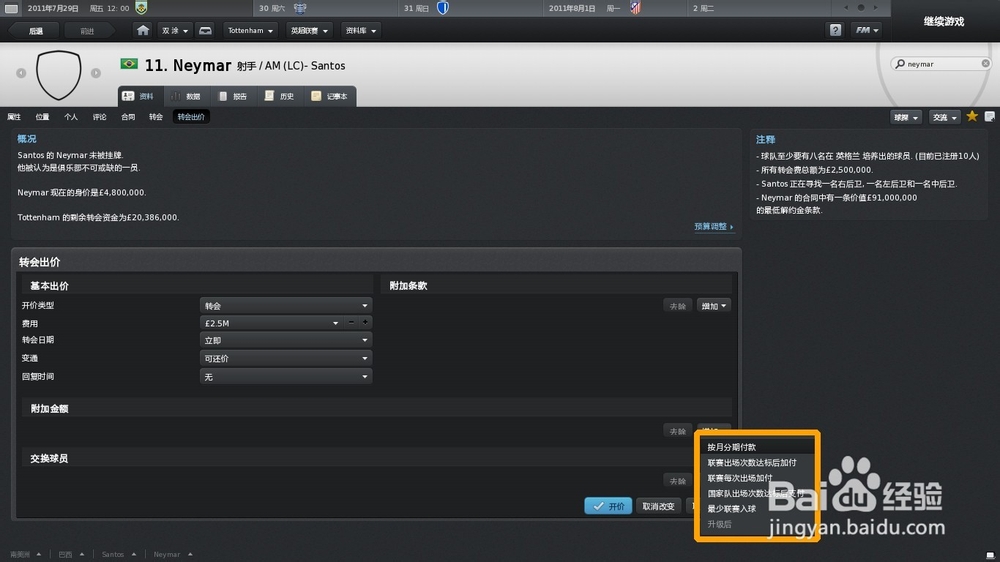Viewport: 1000px width, 562px height.
Task: Click the 后退 back button
Action: pos(36,31)
